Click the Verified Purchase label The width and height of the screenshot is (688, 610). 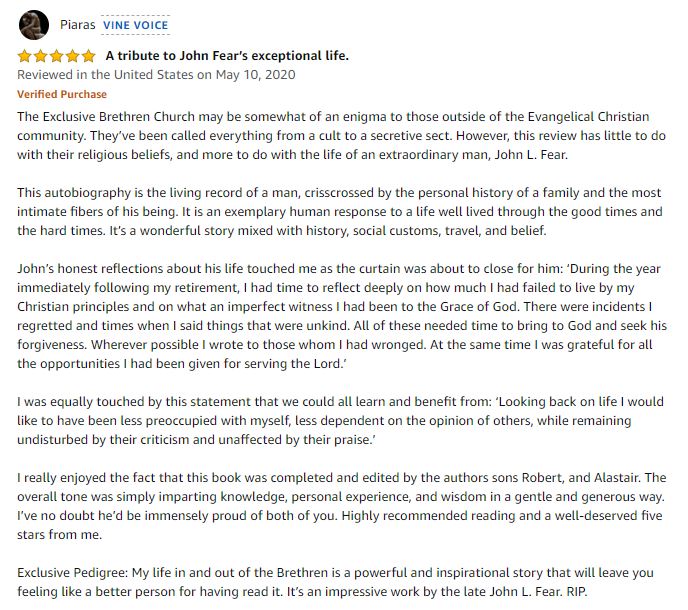[62, 94]
